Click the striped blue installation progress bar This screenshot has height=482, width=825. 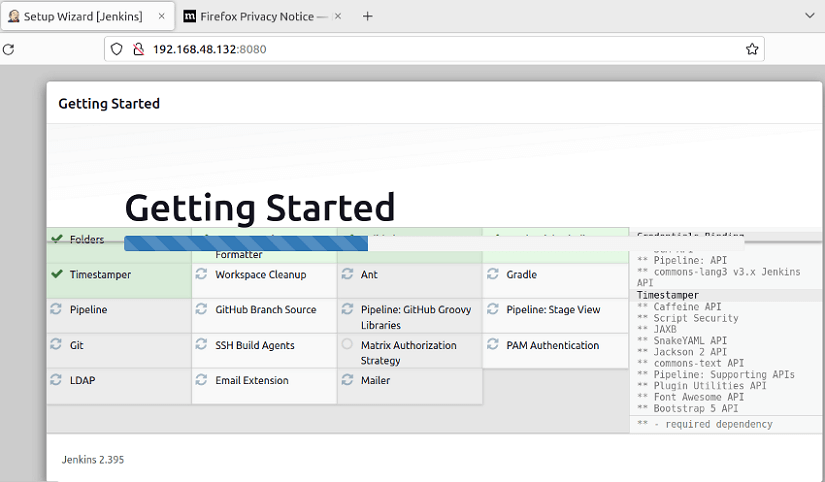click(246, 243)
